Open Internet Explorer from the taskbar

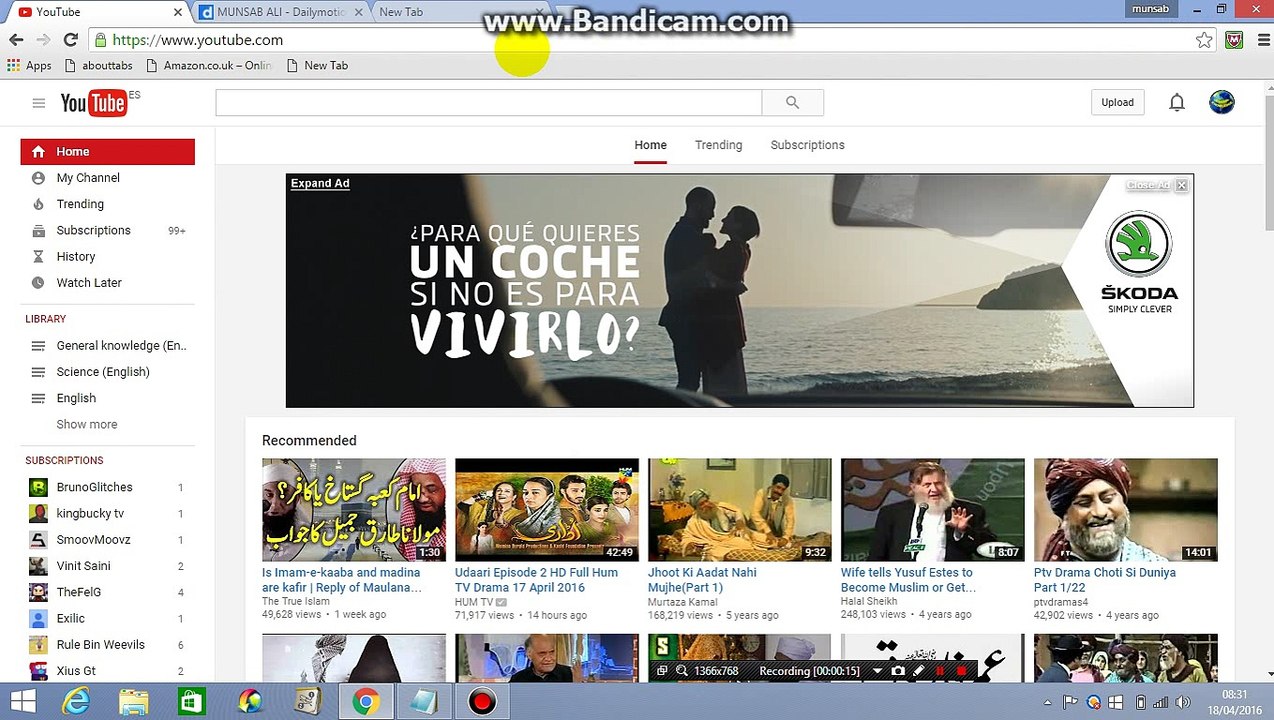[76, 702]
